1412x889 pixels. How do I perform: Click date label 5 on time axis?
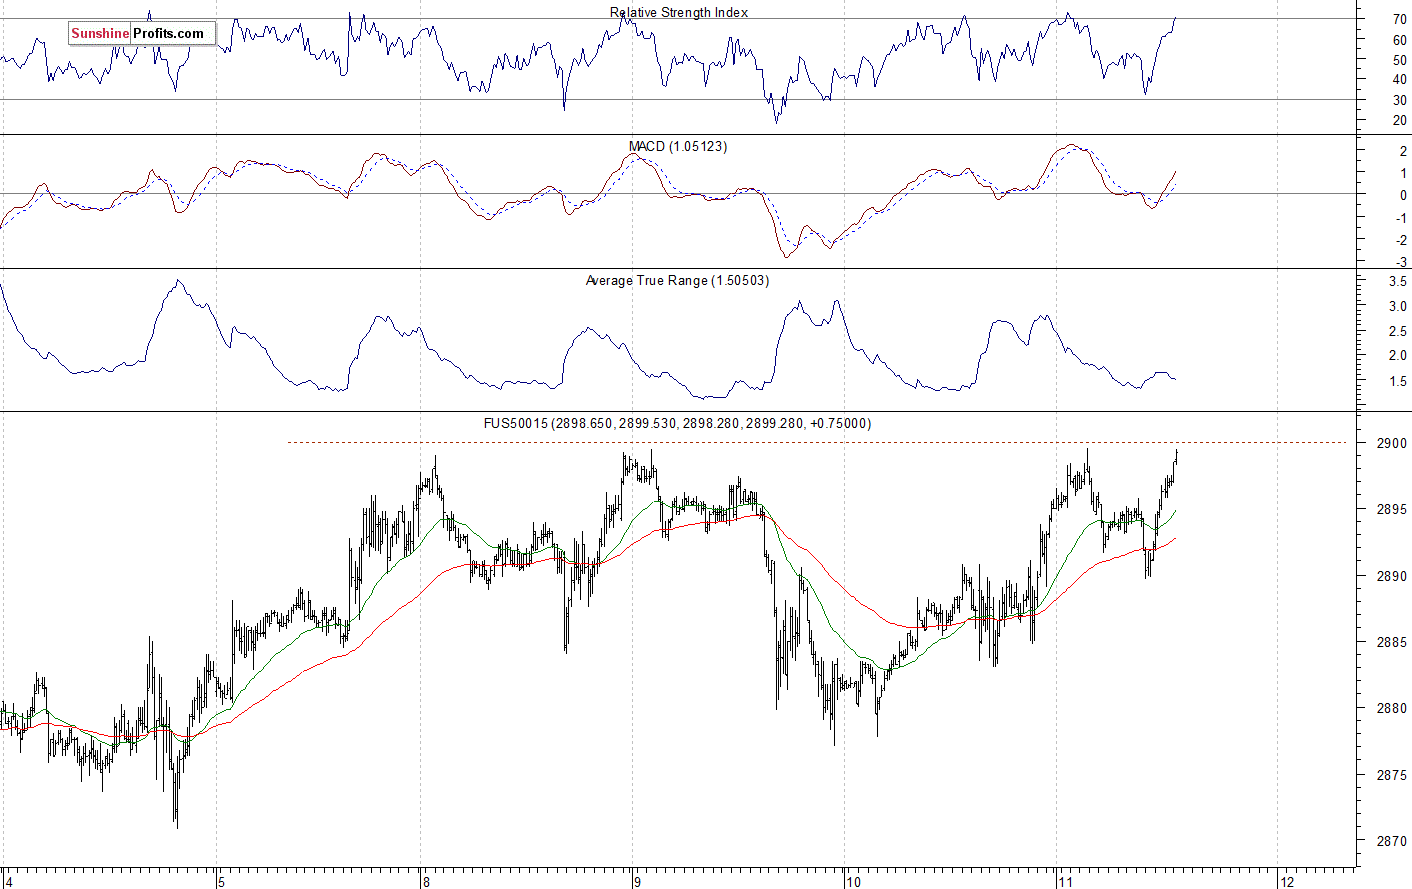coord(221,881)
